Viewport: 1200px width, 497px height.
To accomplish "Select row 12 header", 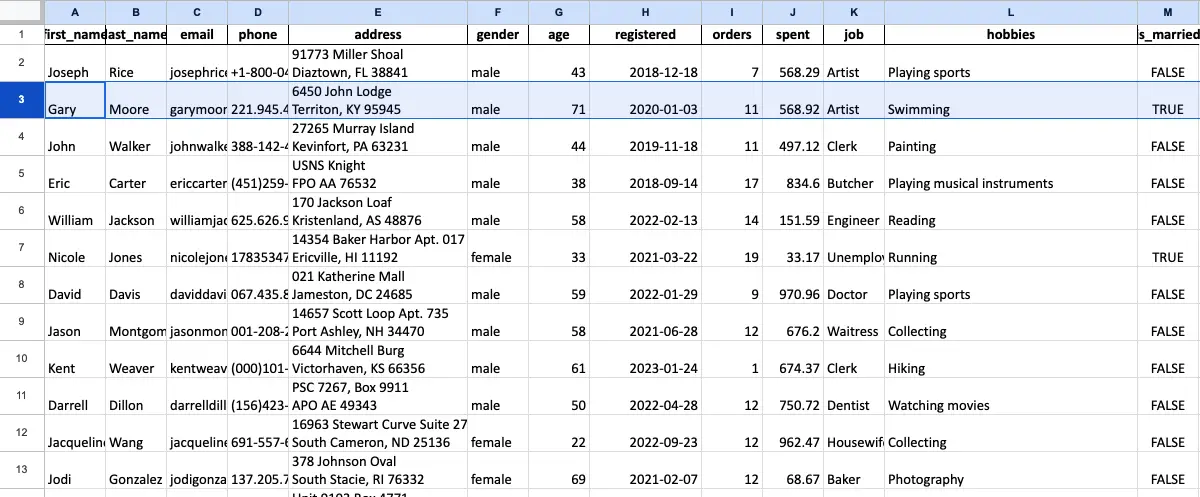I will pos(22,433).
